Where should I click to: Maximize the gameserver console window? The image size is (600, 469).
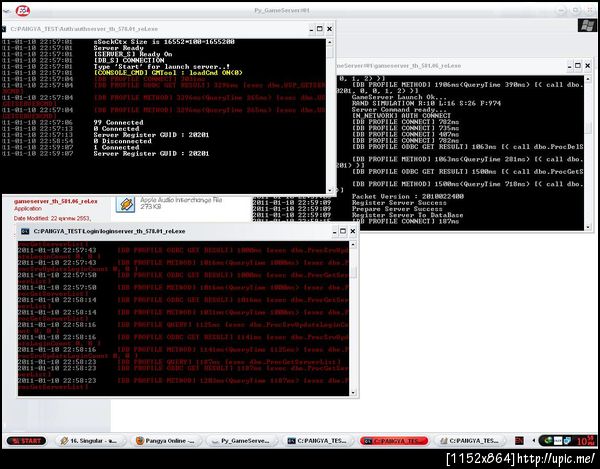578,66
